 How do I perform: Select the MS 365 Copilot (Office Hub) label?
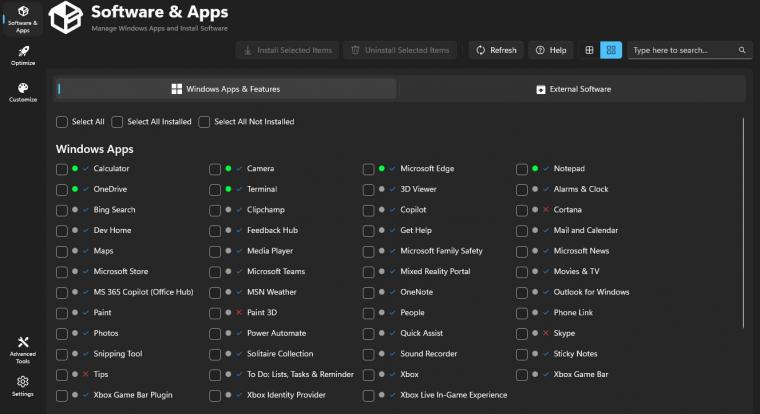pyautogui.click(x=143, y=292)
